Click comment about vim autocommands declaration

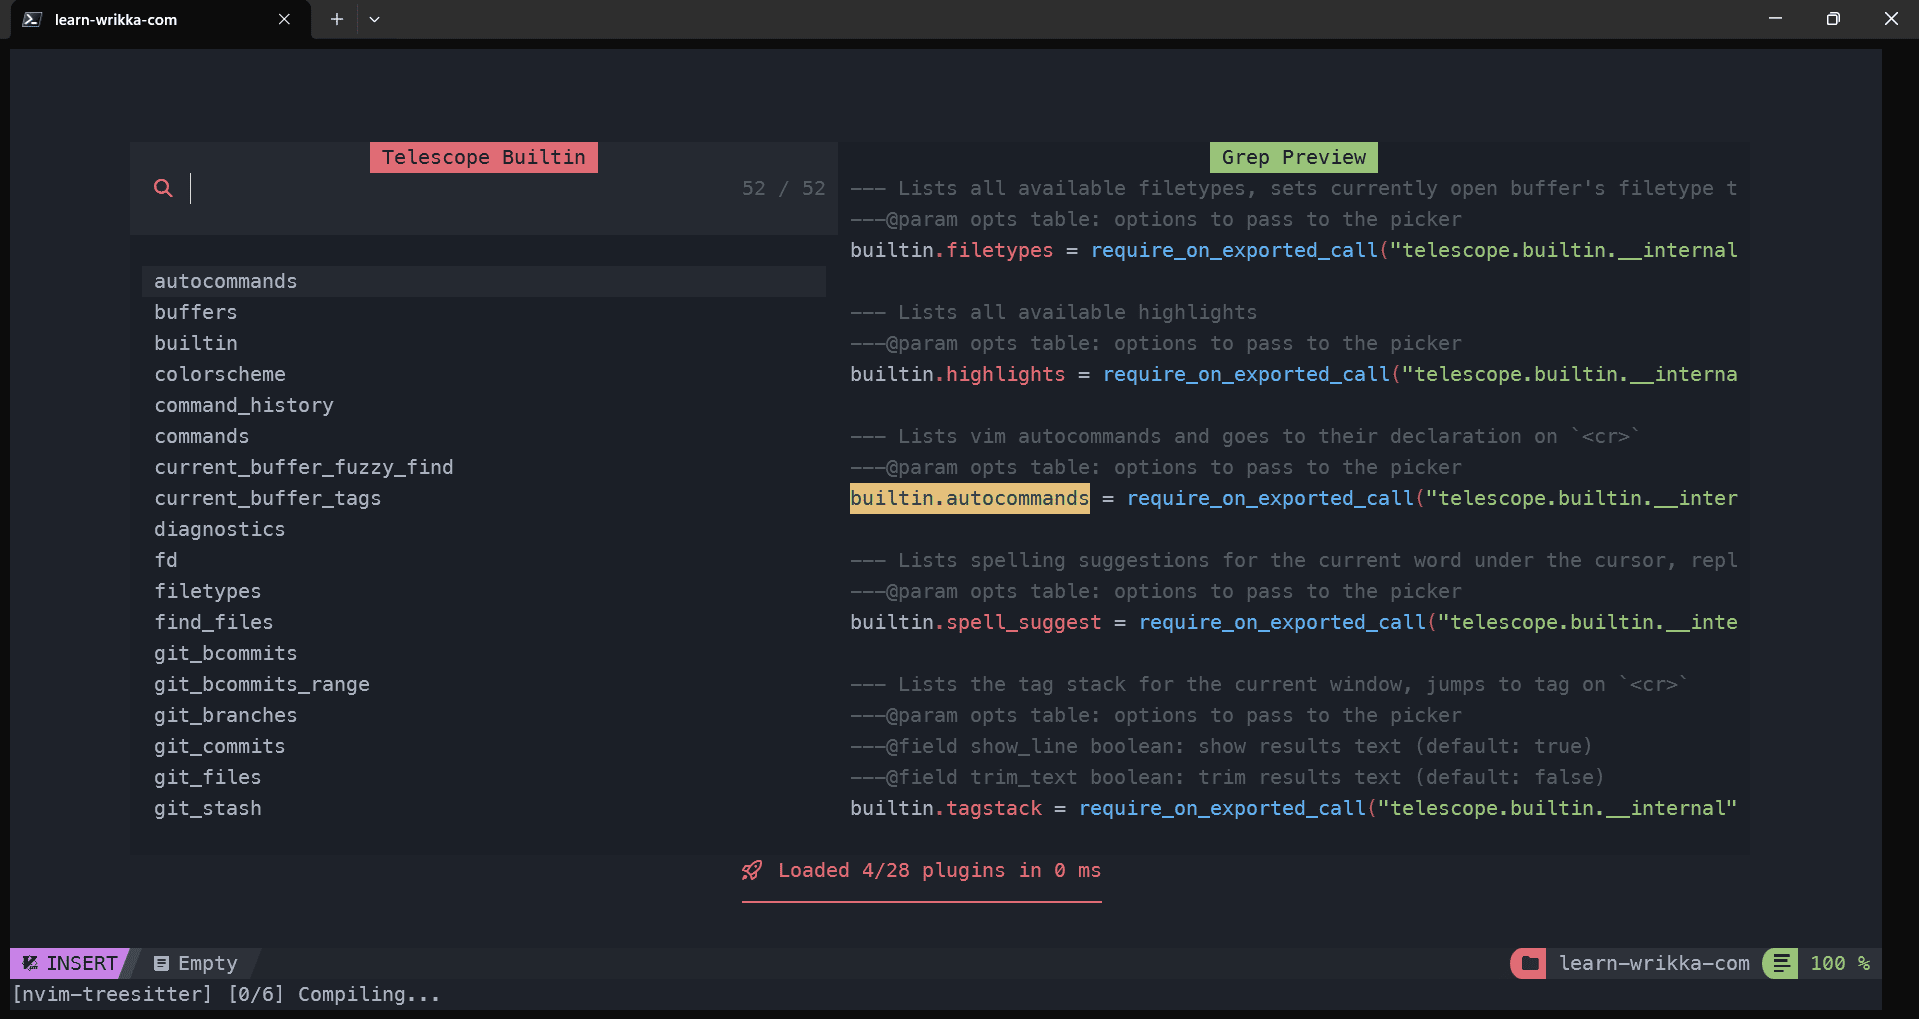[1245, 436]
